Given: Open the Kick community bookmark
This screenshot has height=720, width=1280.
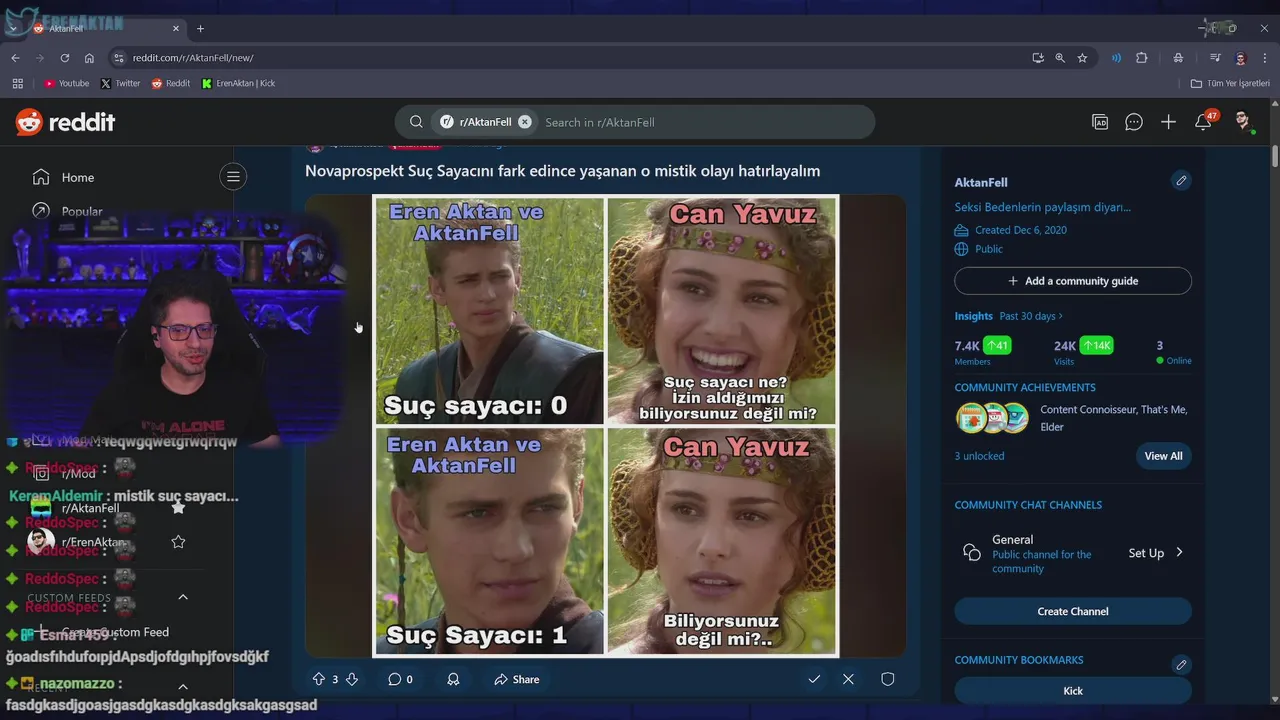Looking at the screenshot, I should [1073, 691].
